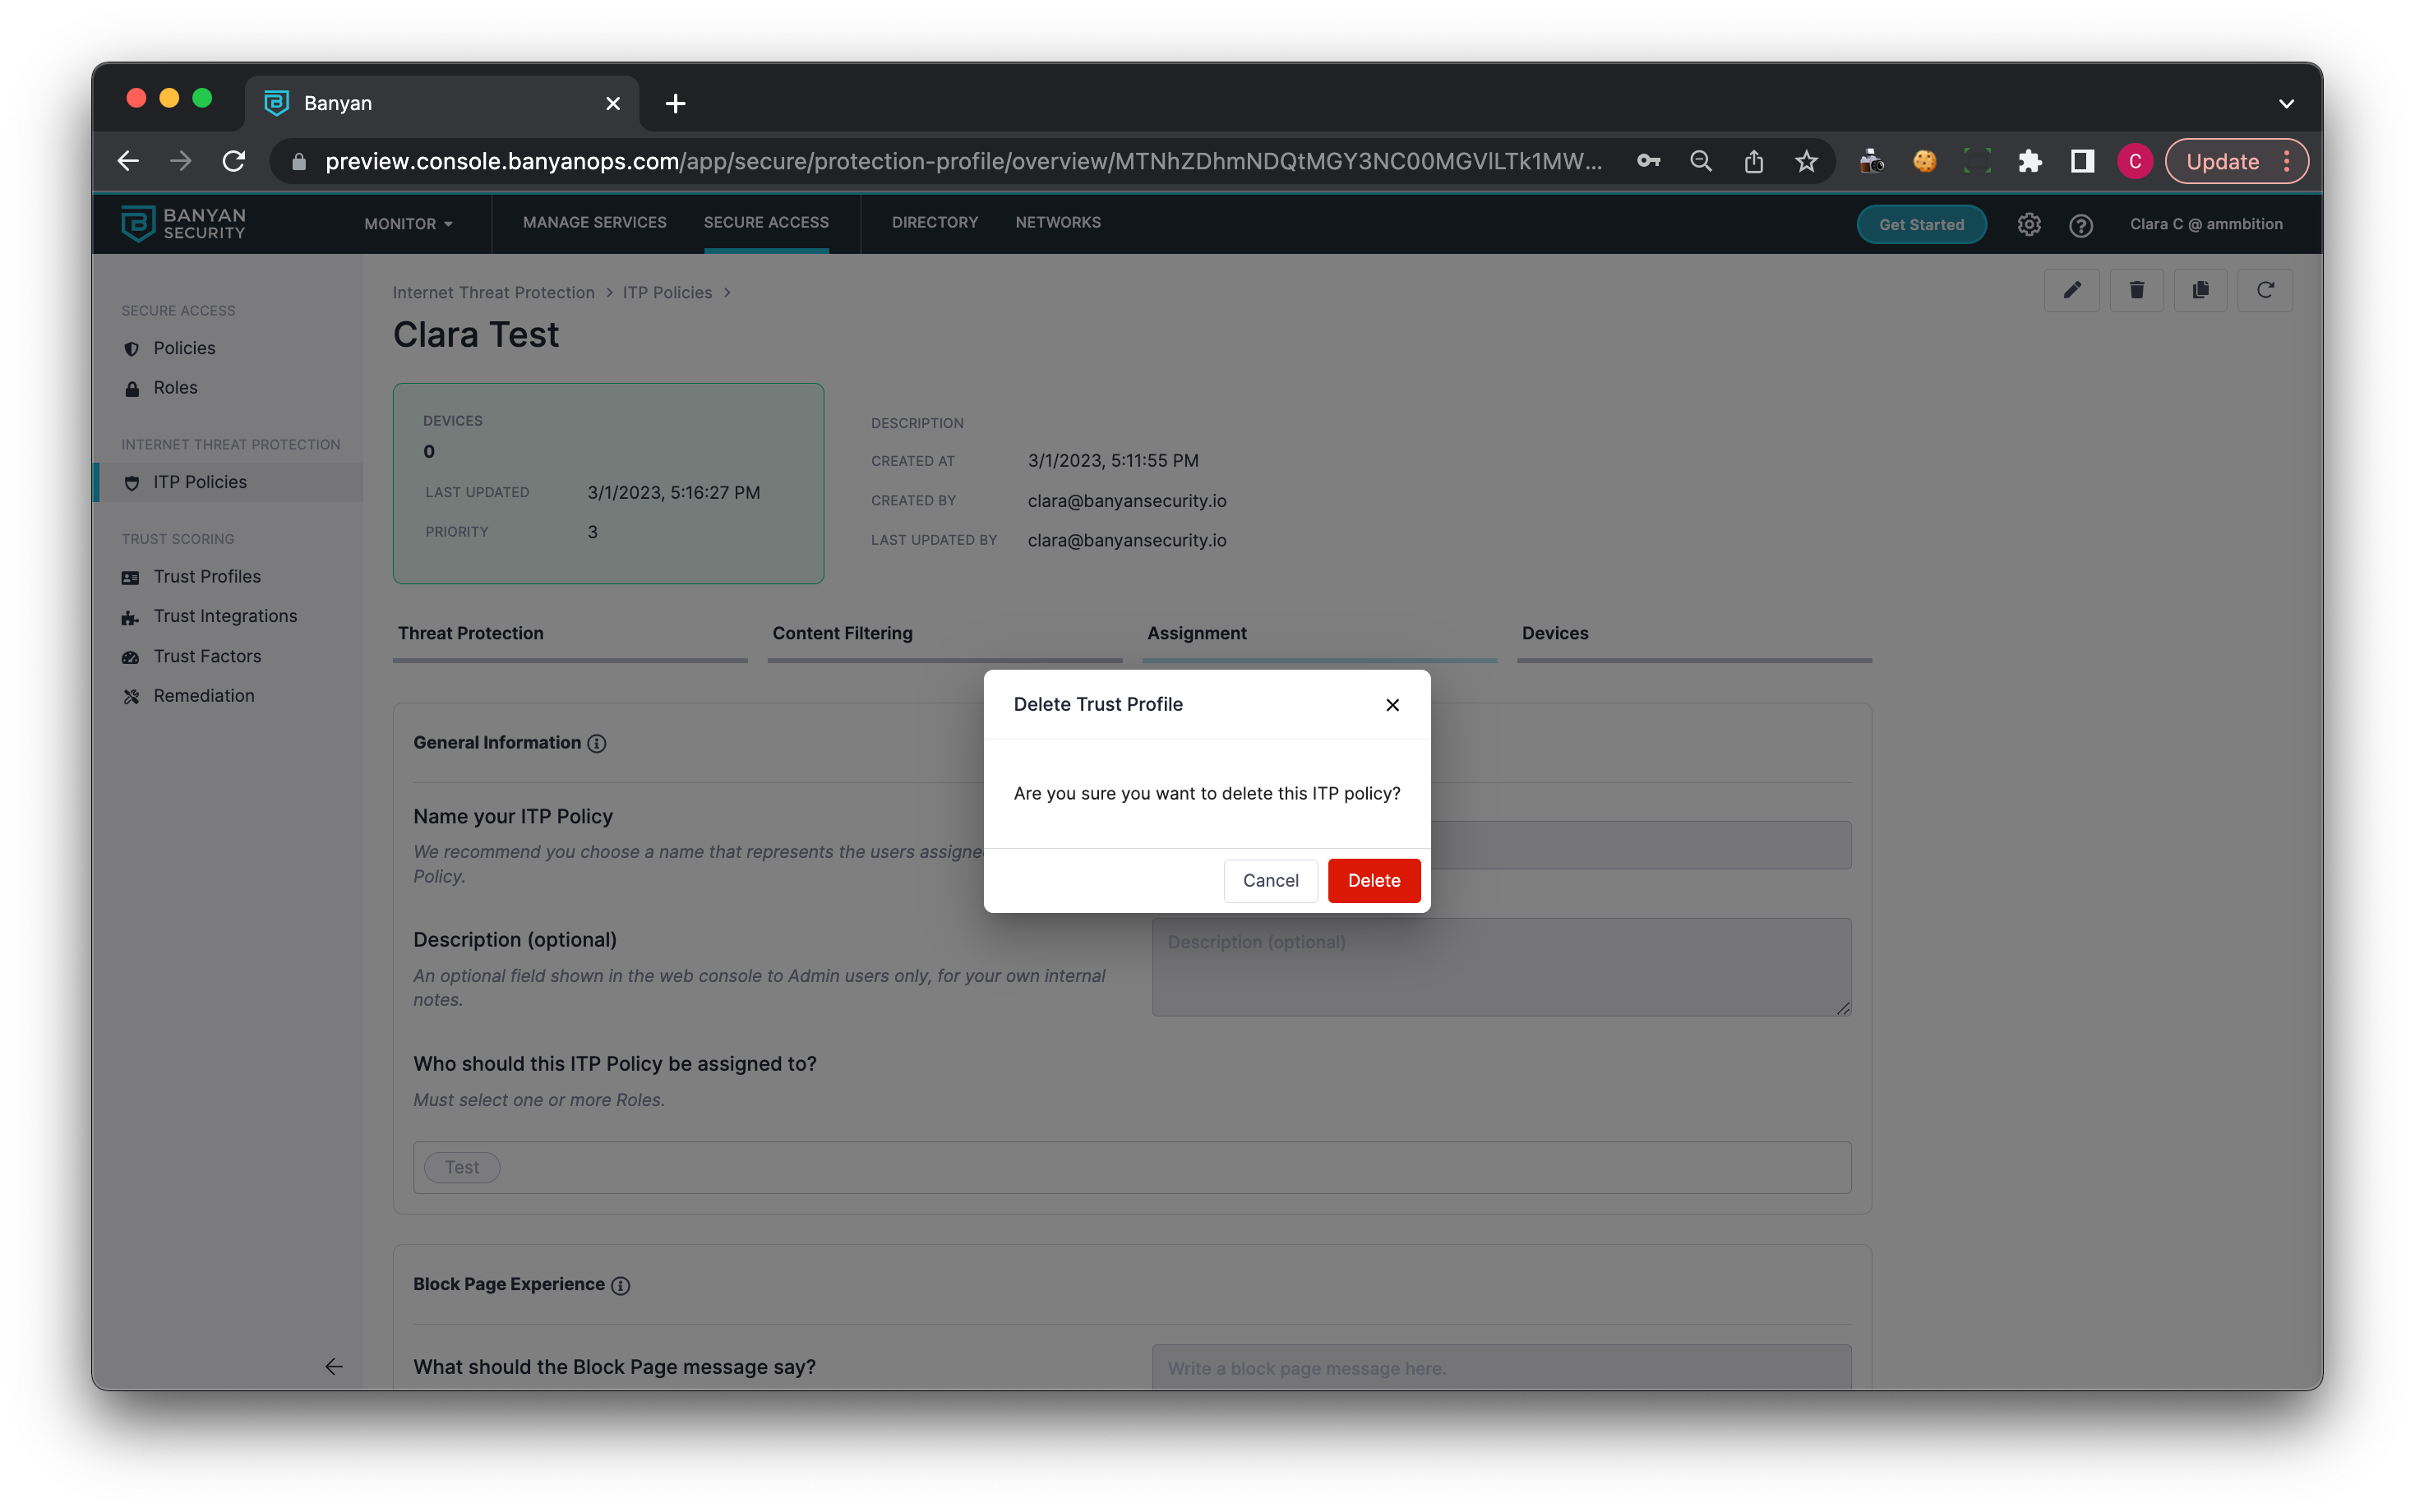Click the share icon in address bar
The height and width of the screenshot is (1512, 2415).
1753,161
